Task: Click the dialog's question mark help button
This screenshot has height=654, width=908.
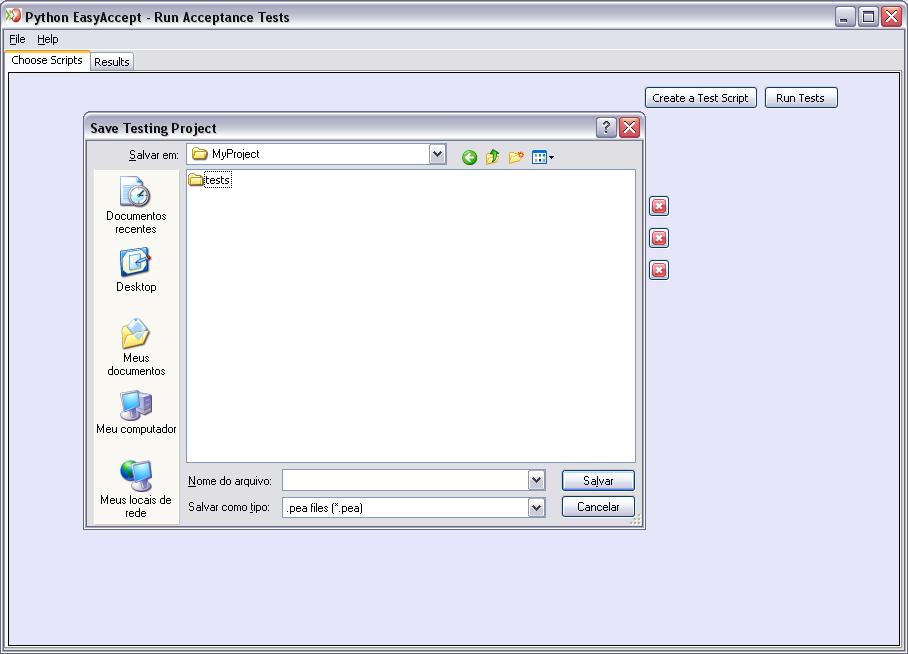Action: pos(606,128)
